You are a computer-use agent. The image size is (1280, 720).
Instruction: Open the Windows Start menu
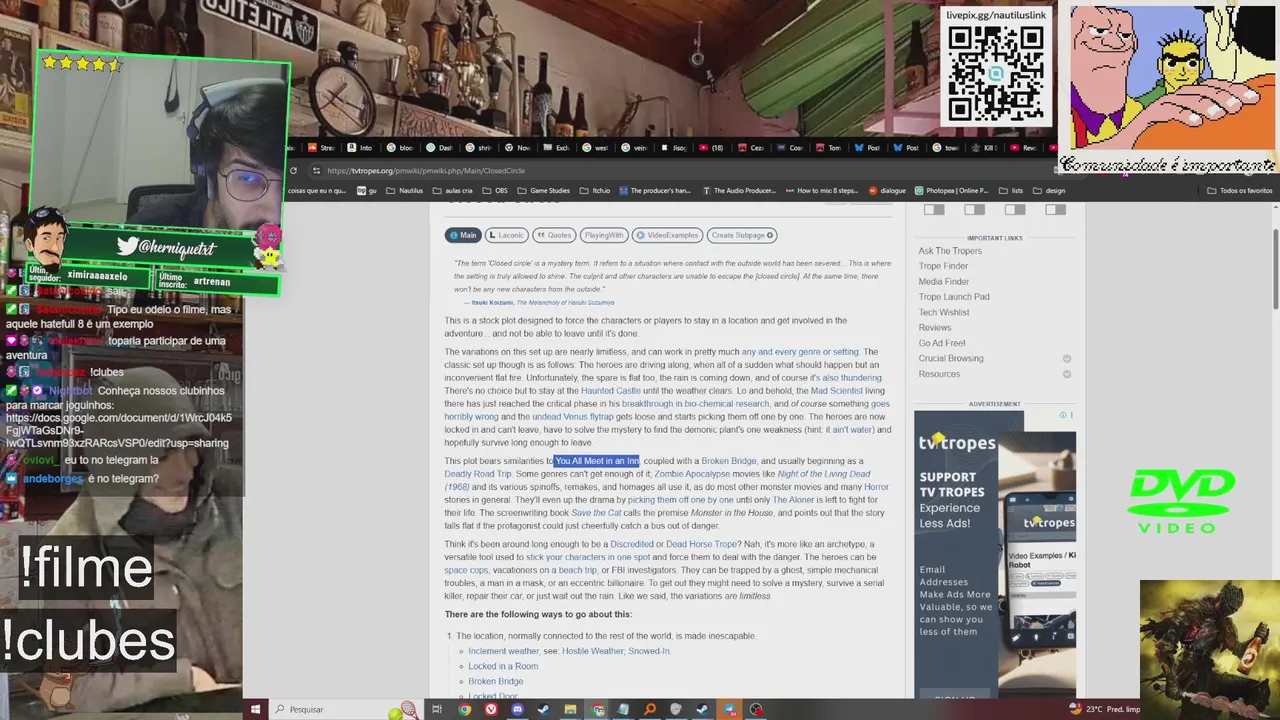click(255, 709)
